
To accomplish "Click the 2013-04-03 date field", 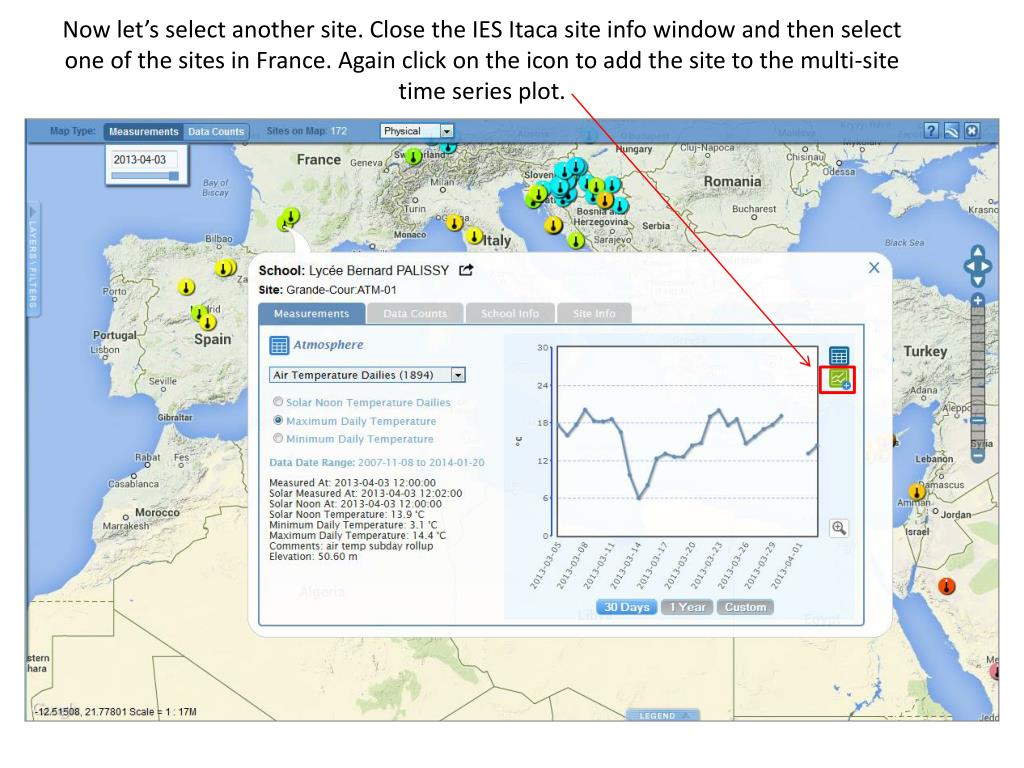I will (x=145, y=159).
